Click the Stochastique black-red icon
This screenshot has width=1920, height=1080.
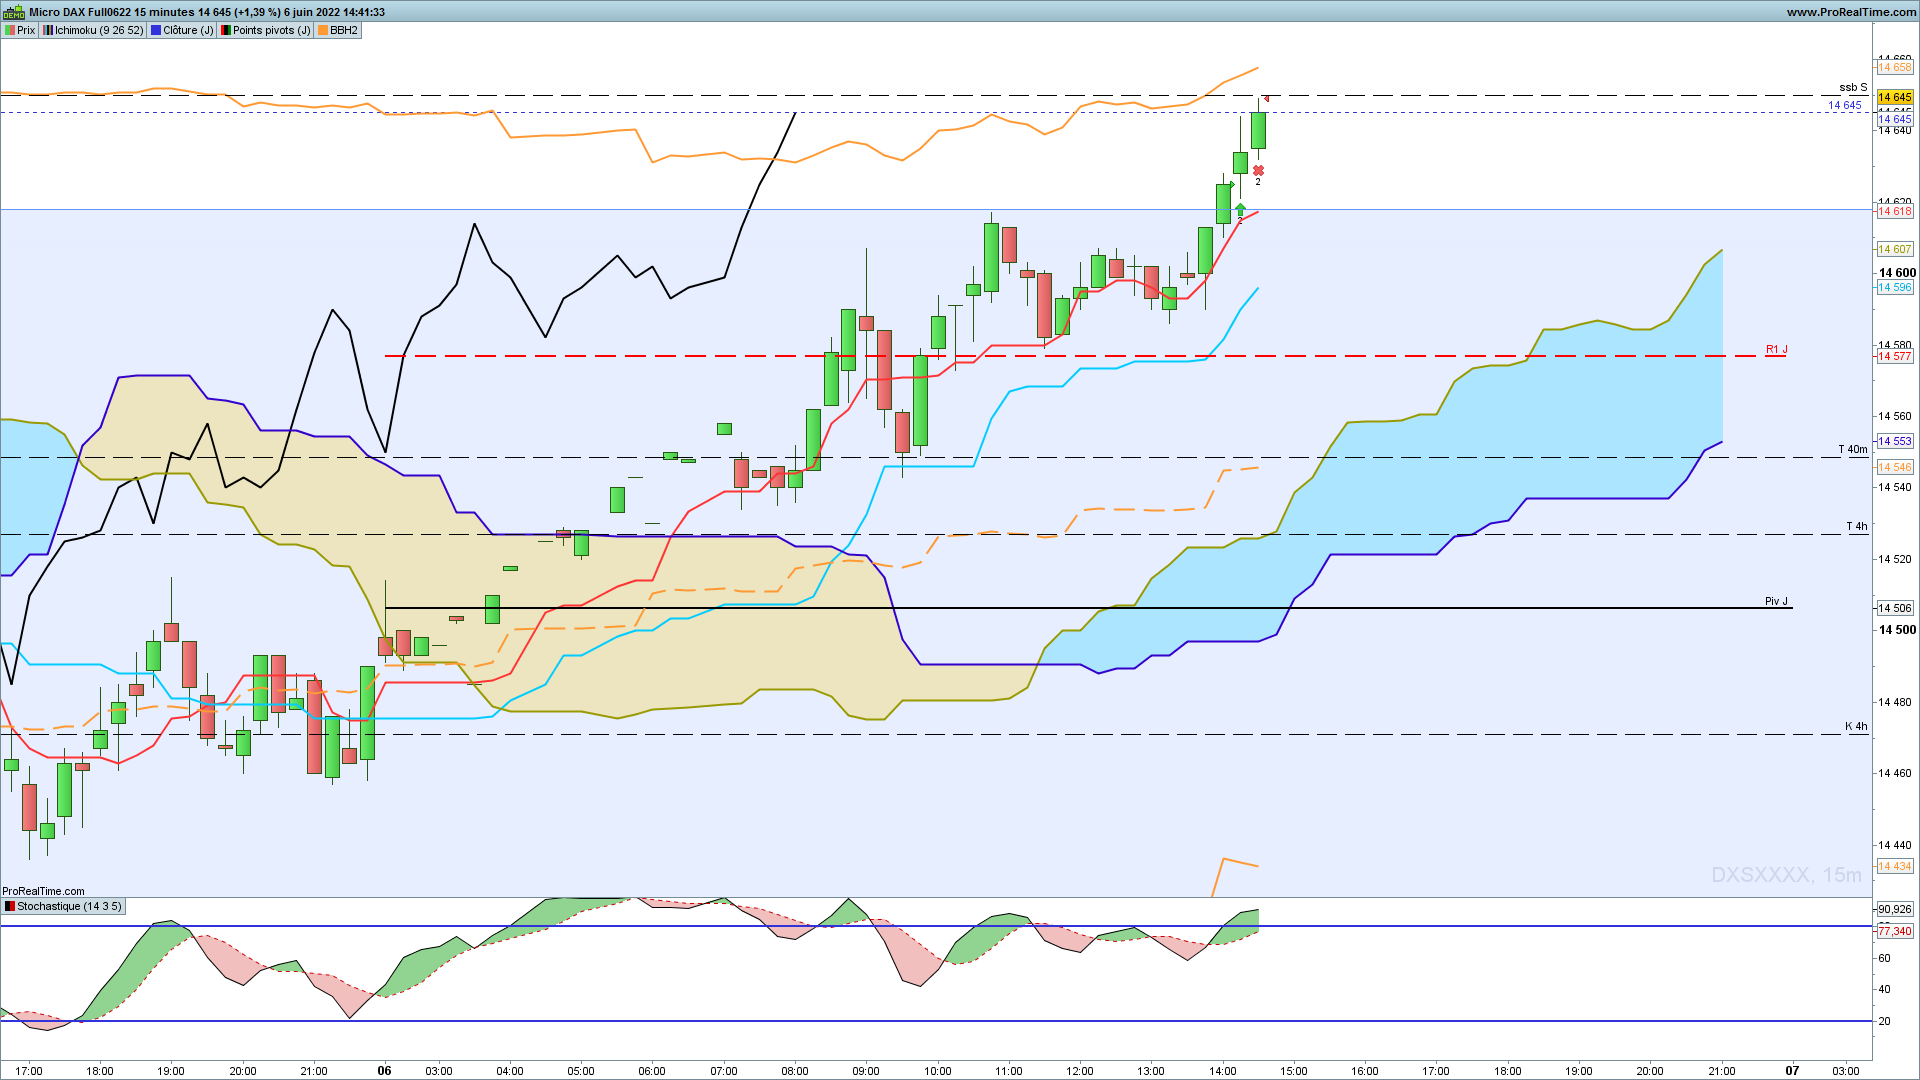point(10,906)
